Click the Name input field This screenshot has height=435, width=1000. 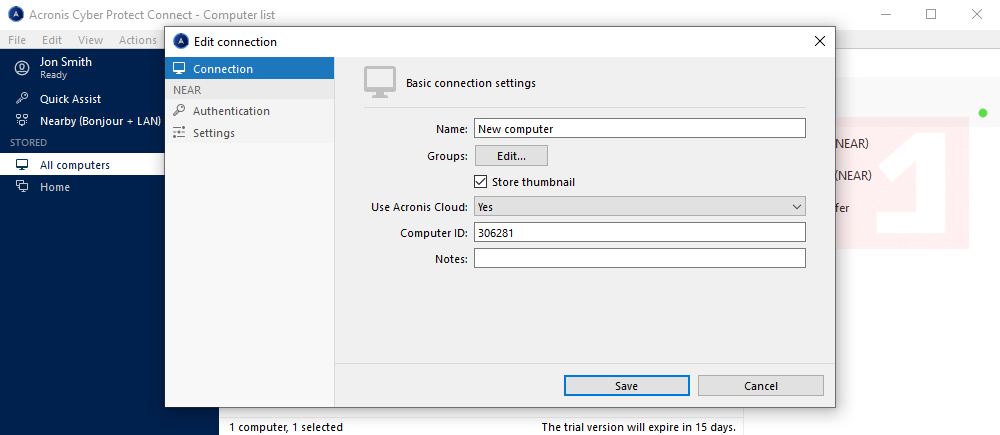click(x=639, y=128)
